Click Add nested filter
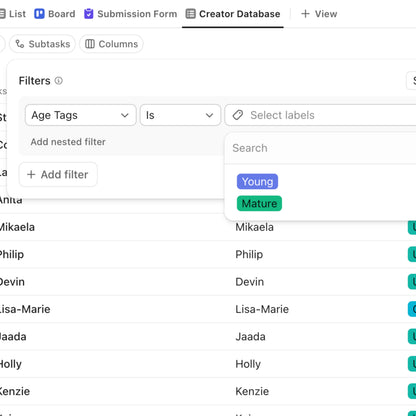The image size is (416, 416). (x=68, y=142)
